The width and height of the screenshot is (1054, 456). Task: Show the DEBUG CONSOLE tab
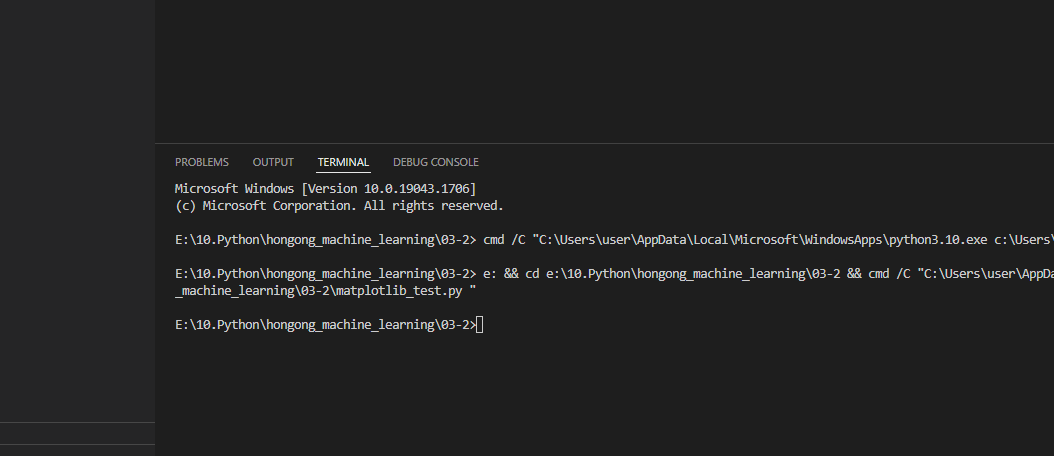pyautogui.click(x=436, y=162)
